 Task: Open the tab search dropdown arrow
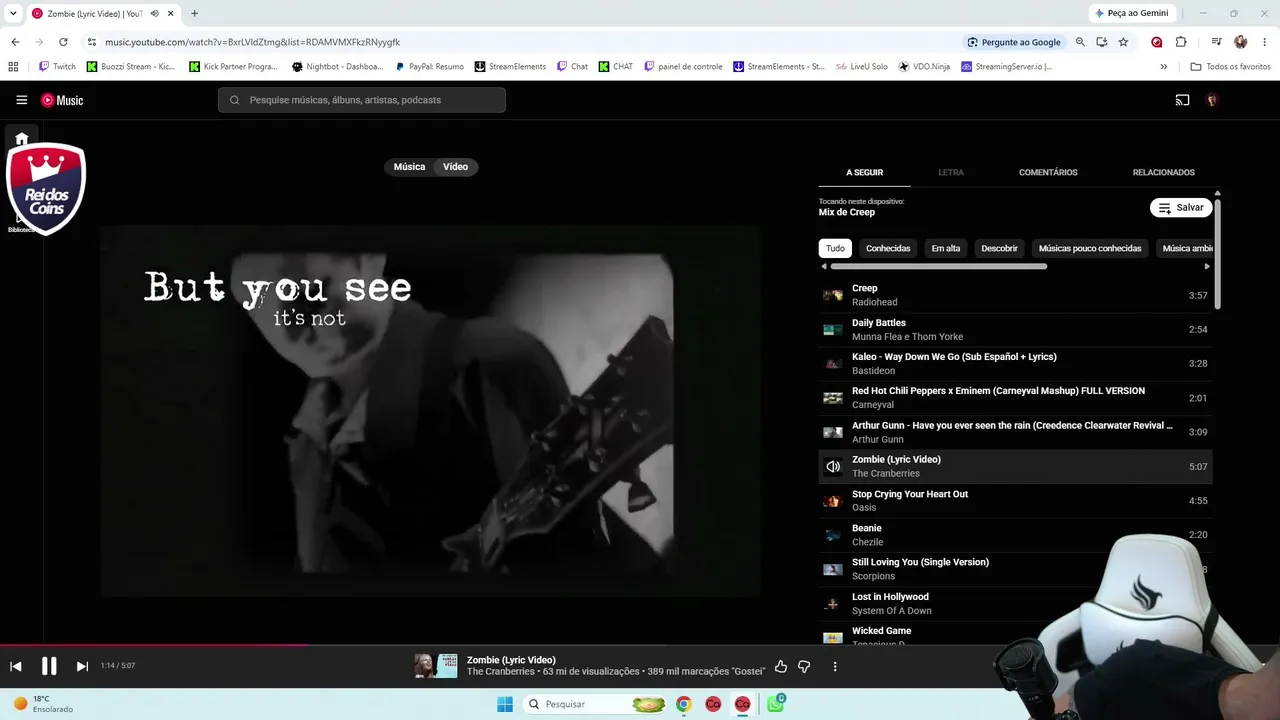(13, 14)
